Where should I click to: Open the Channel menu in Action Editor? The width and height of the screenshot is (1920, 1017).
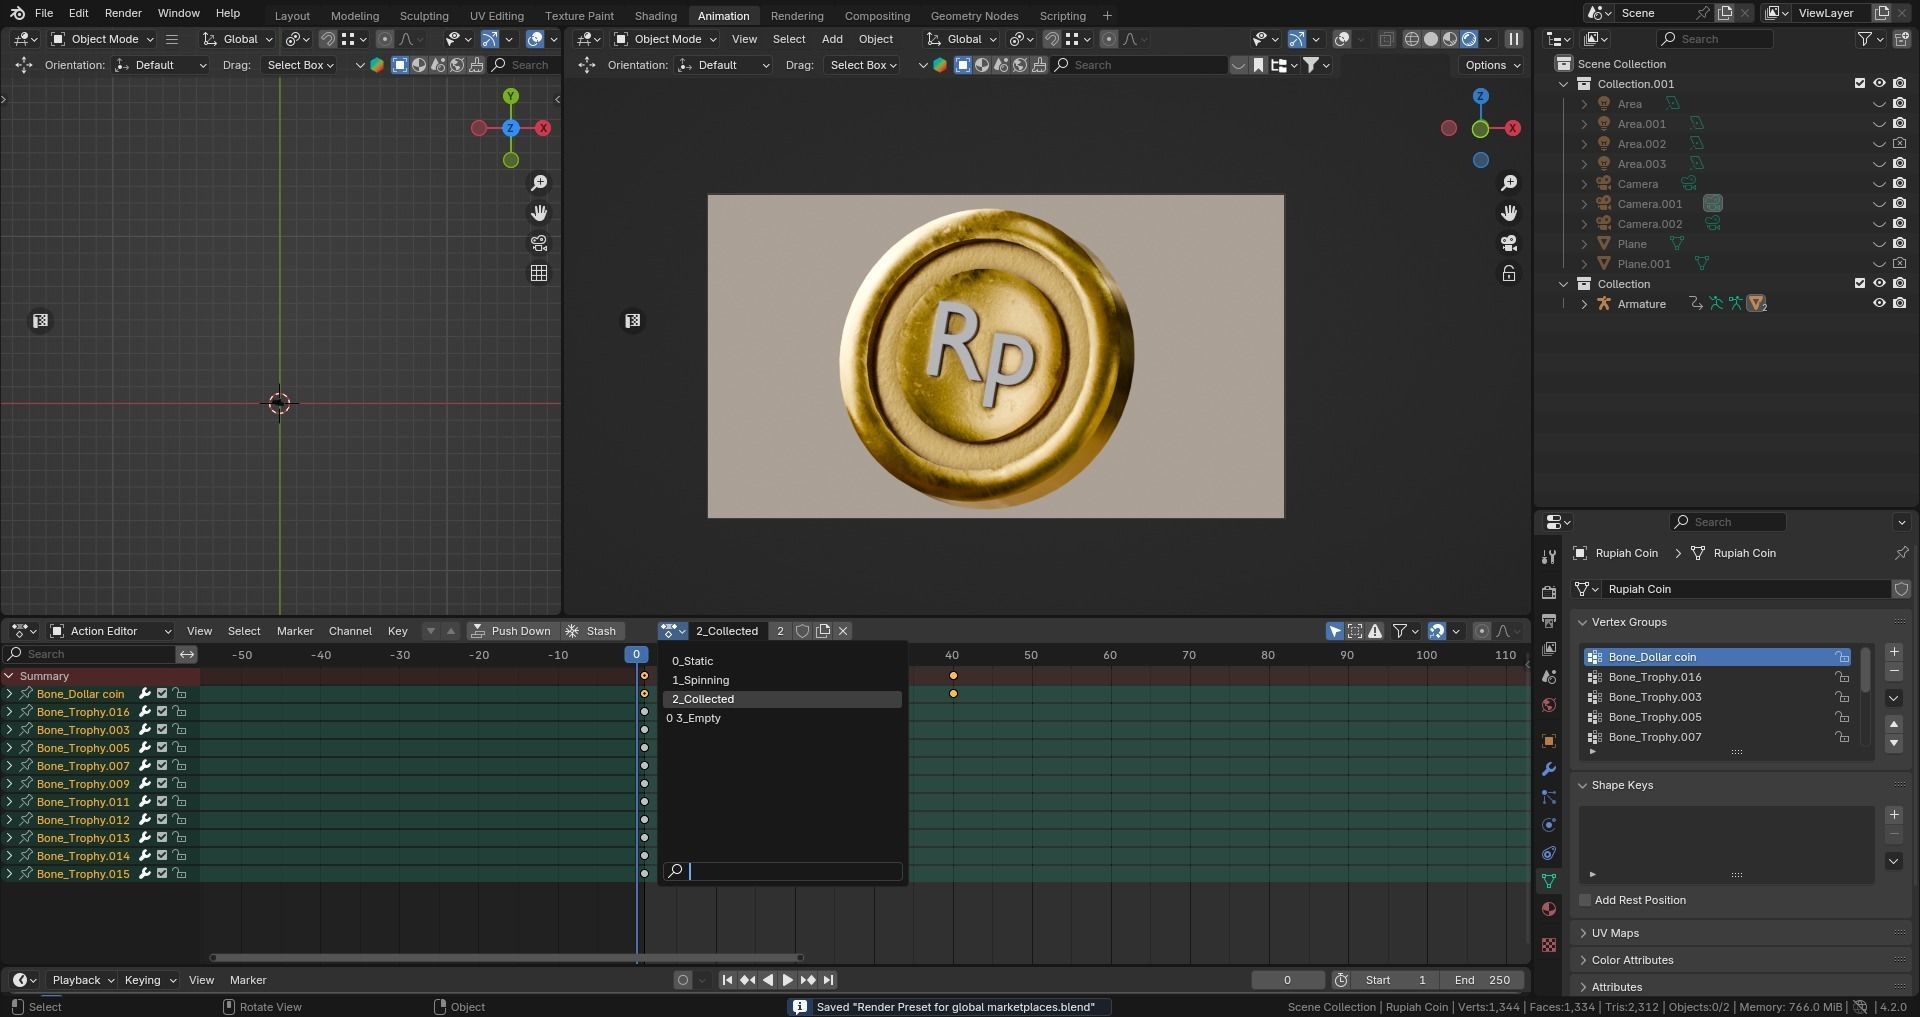tap(350, 631)
